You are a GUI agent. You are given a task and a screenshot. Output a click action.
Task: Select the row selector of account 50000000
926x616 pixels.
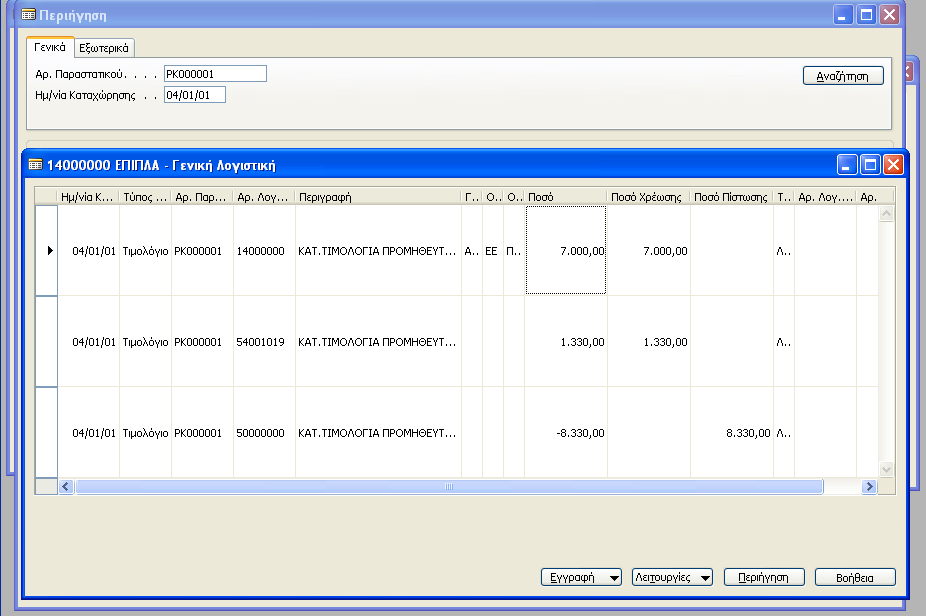coord(47,432)
